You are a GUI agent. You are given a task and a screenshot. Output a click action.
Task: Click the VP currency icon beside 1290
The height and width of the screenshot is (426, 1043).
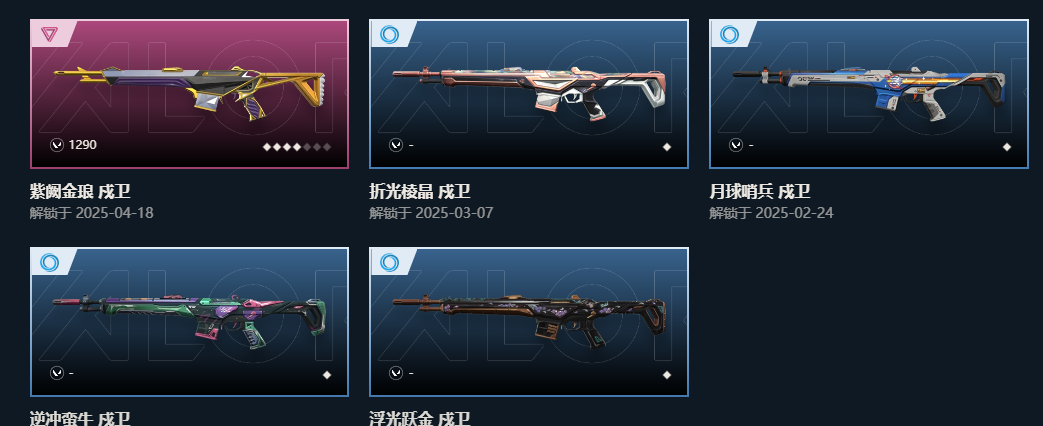(57, 144)
